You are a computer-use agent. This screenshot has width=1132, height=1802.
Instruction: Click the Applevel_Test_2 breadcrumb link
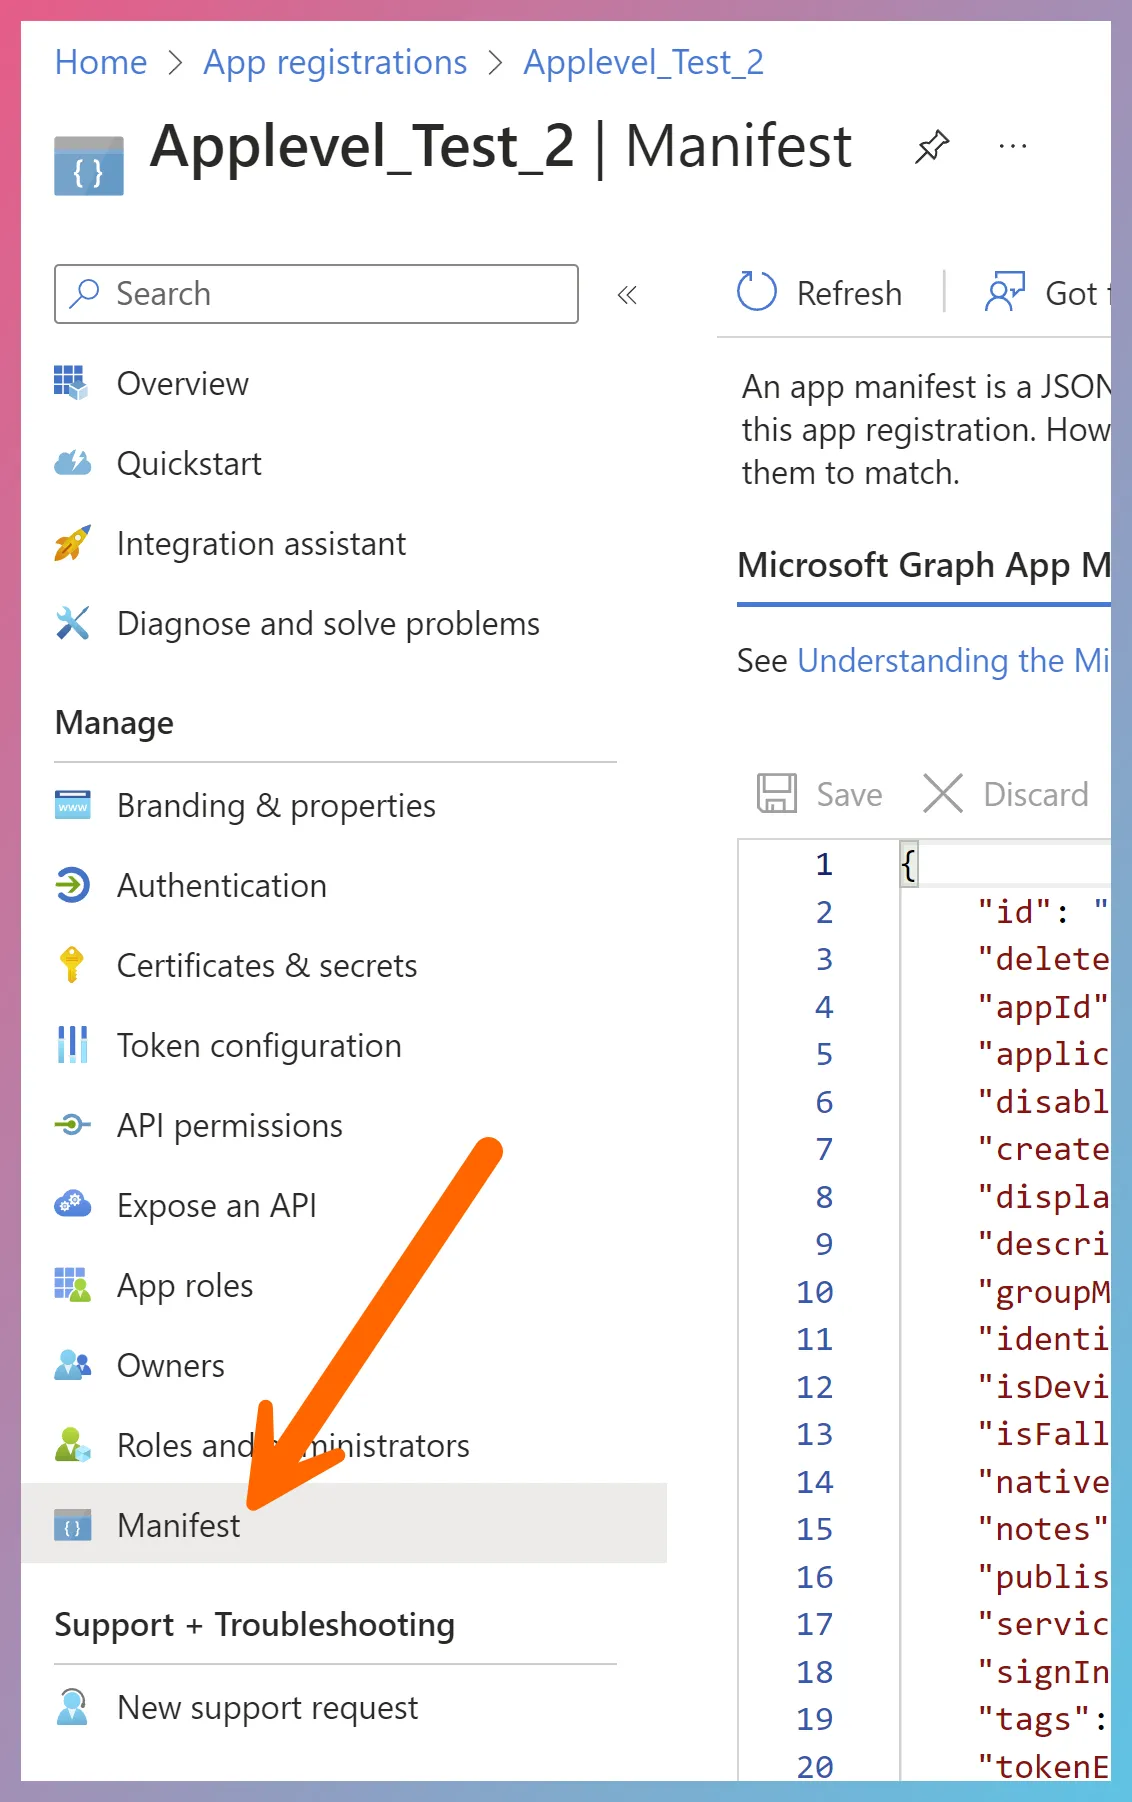[643, 62]
